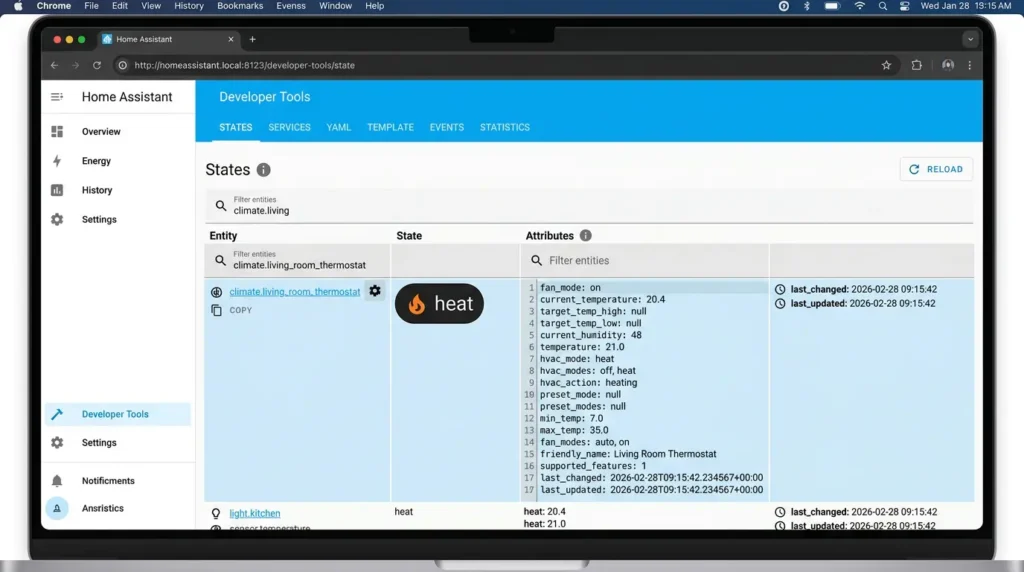
Task: Go back with the browser back arrow
Action: click(54, 65)
